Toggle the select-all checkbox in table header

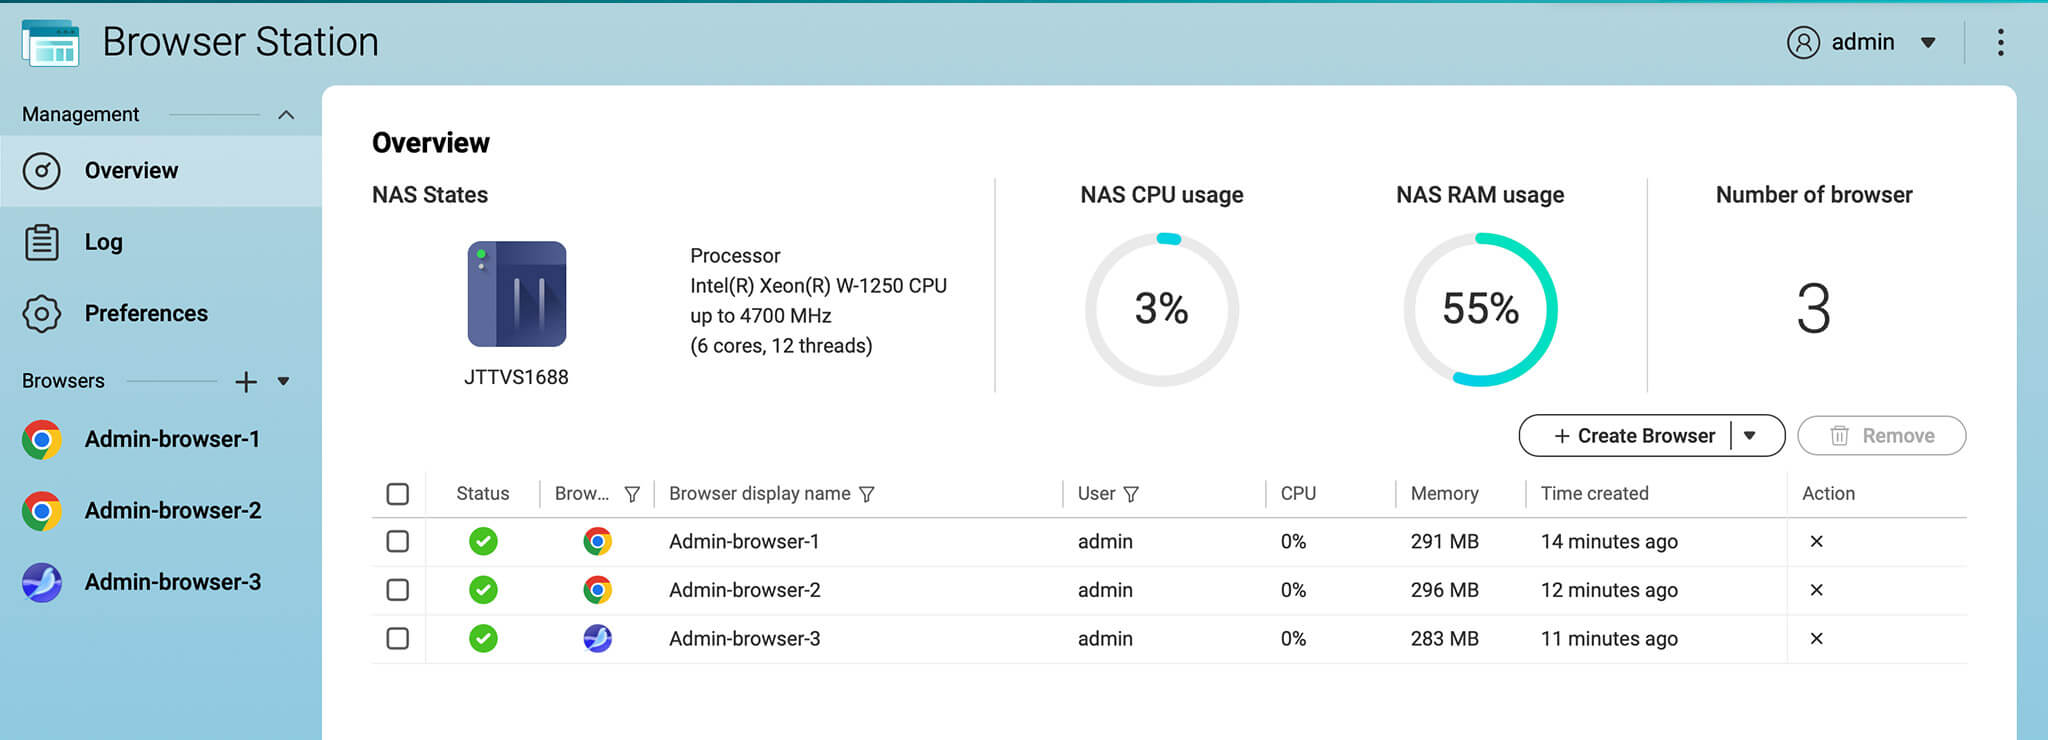click(398, 494)
